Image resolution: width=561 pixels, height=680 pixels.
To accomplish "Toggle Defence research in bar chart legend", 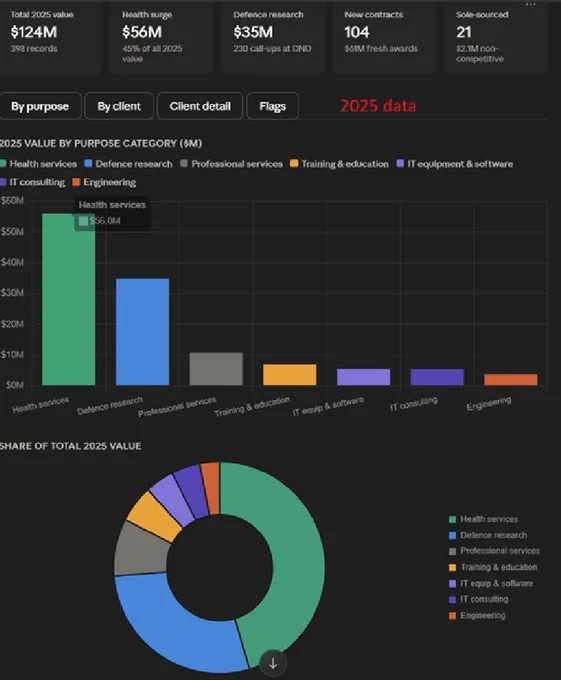I will pos(128,164).
